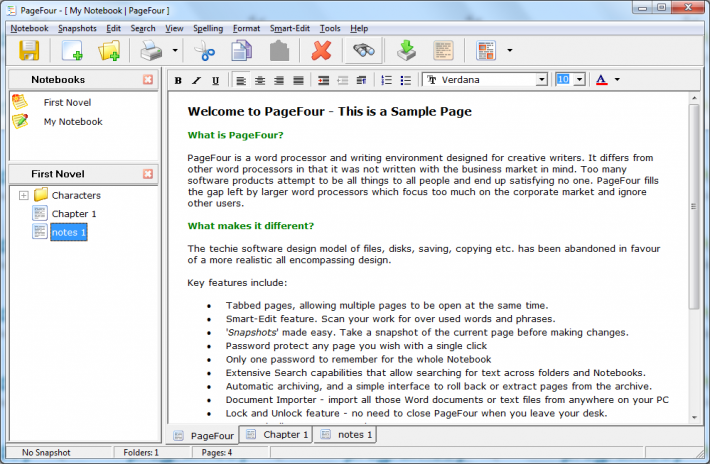Open the Notebook menu
Viewport: 710px width, 464px height.
[29, 28]
